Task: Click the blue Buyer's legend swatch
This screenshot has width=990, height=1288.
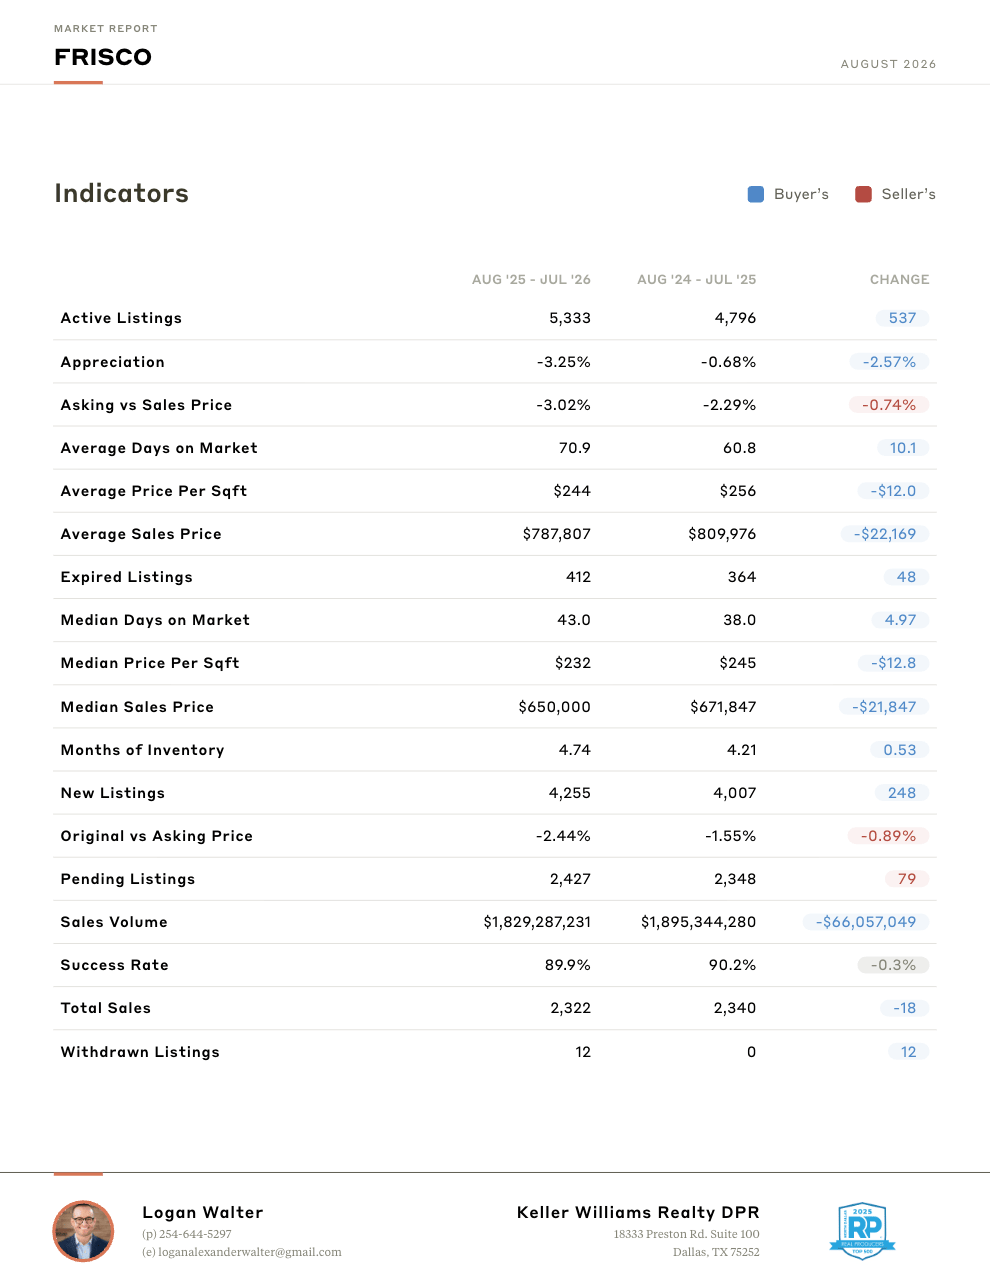Action: [756, 194]
